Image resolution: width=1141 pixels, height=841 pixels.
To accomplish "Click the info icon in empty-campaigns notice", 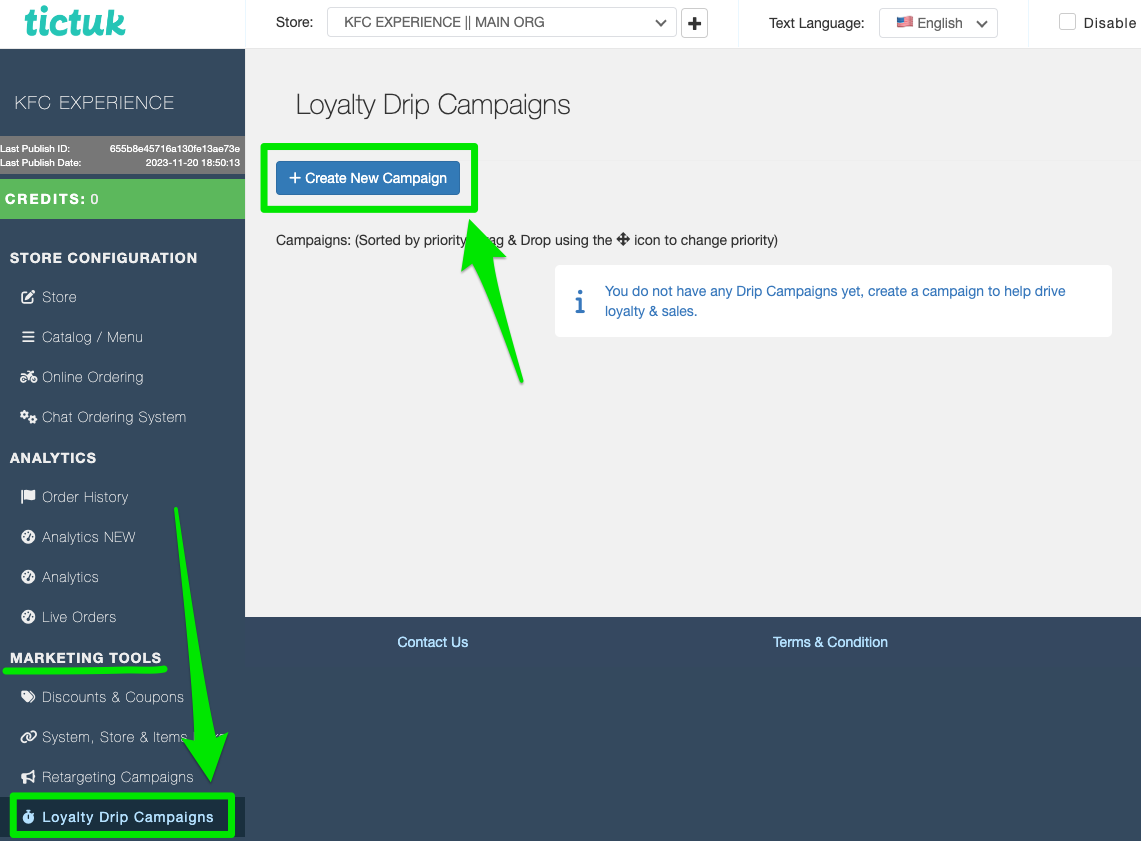I will pyautogui.click(x=580, y=301).
